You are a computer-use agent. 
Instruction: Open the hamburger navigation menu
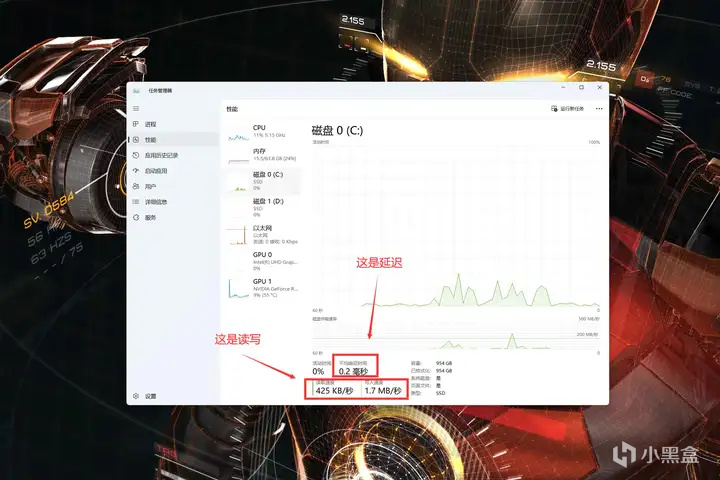click(136, 108)
